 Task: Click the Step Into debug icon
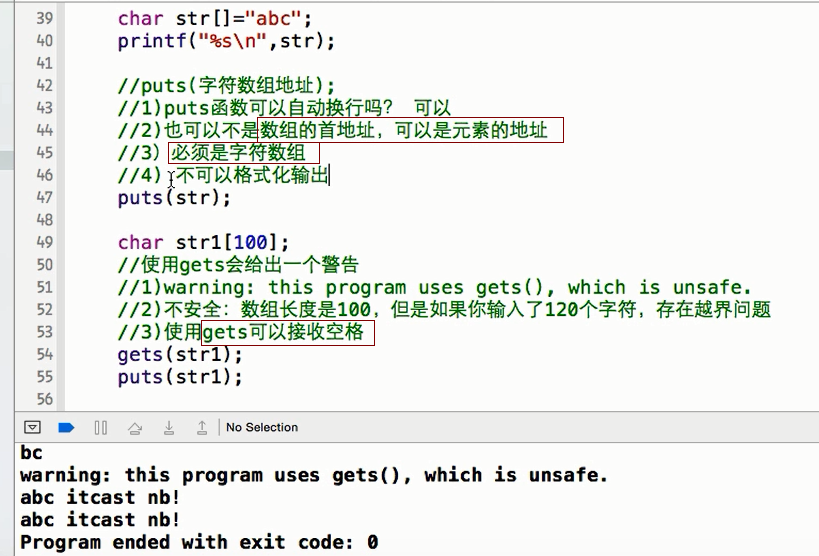pos(169,428)
